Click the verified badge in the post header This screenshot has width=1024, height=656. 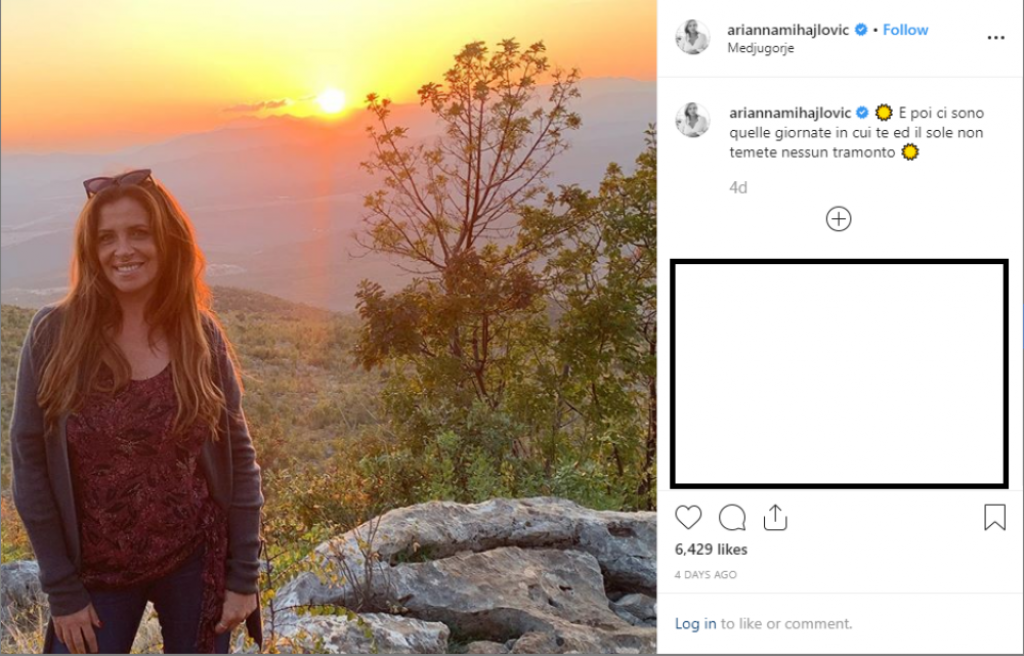coord(860,30)
